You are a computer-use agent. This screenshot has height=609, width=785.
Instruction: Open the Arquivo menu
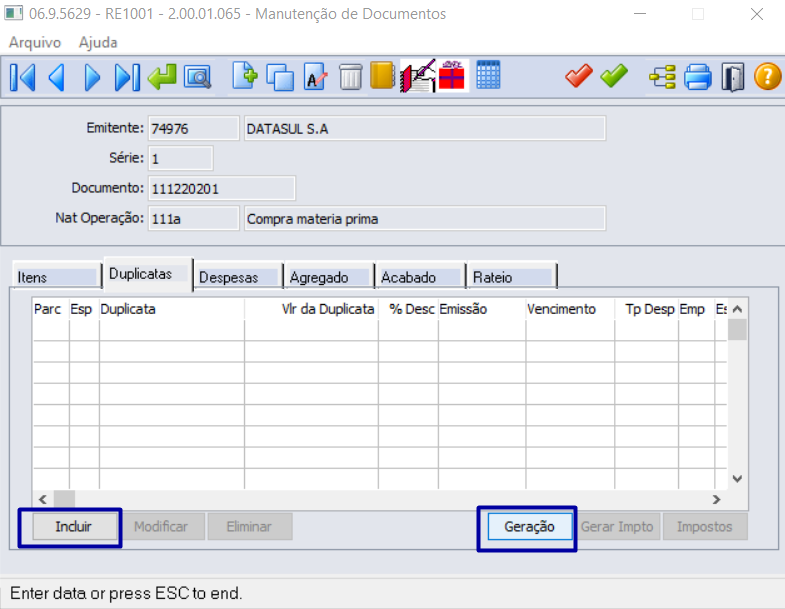coord(35,42)
